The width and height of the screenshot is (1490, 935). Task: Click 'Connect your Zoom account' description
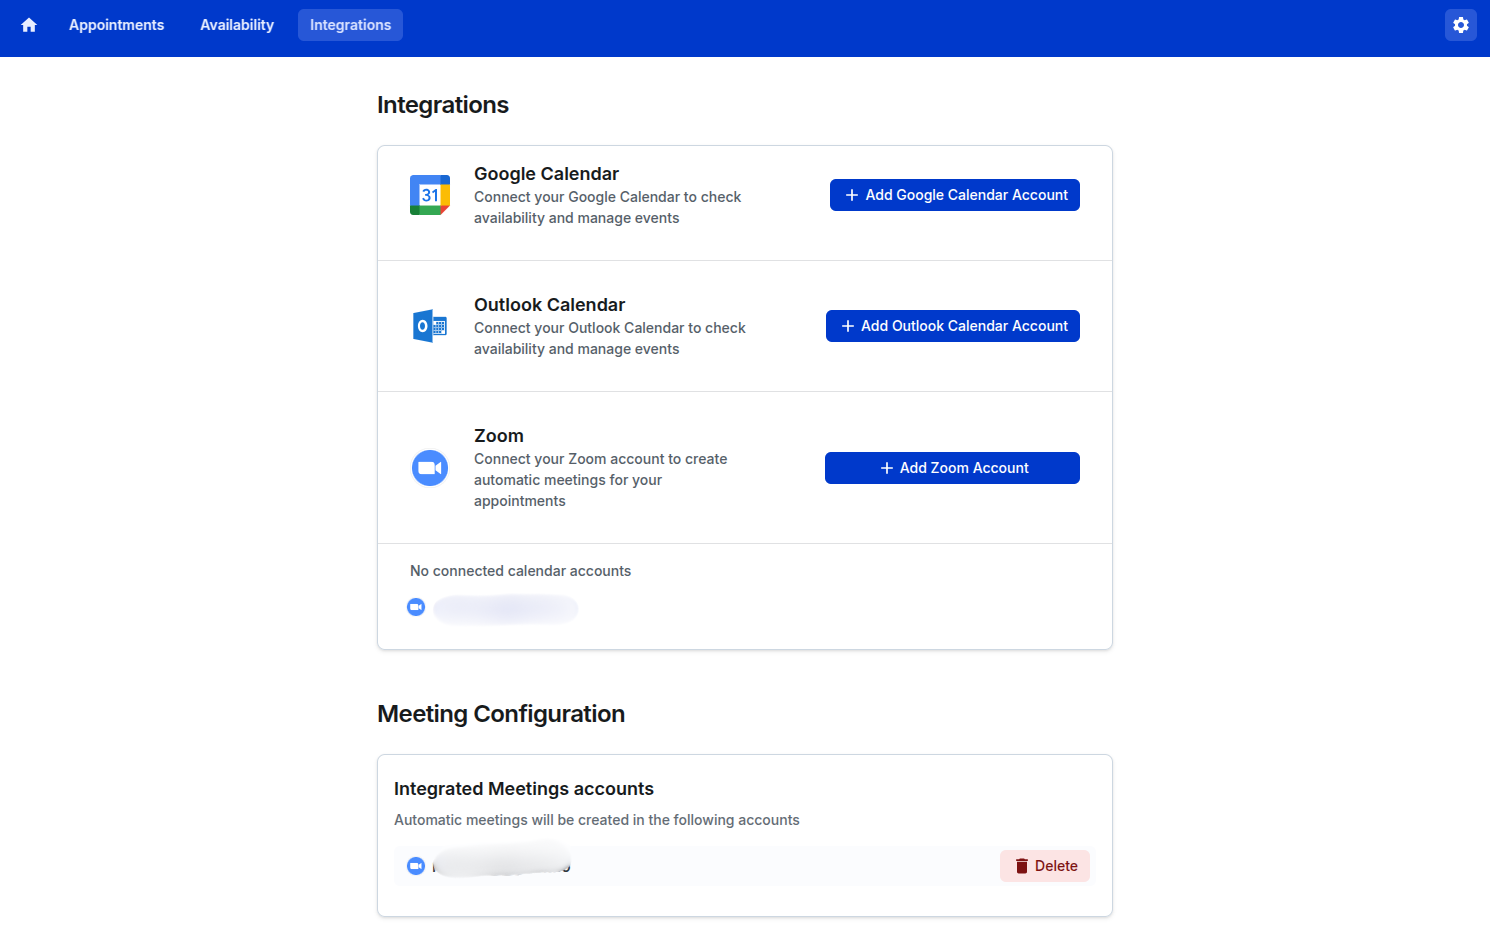click(600, 480)
